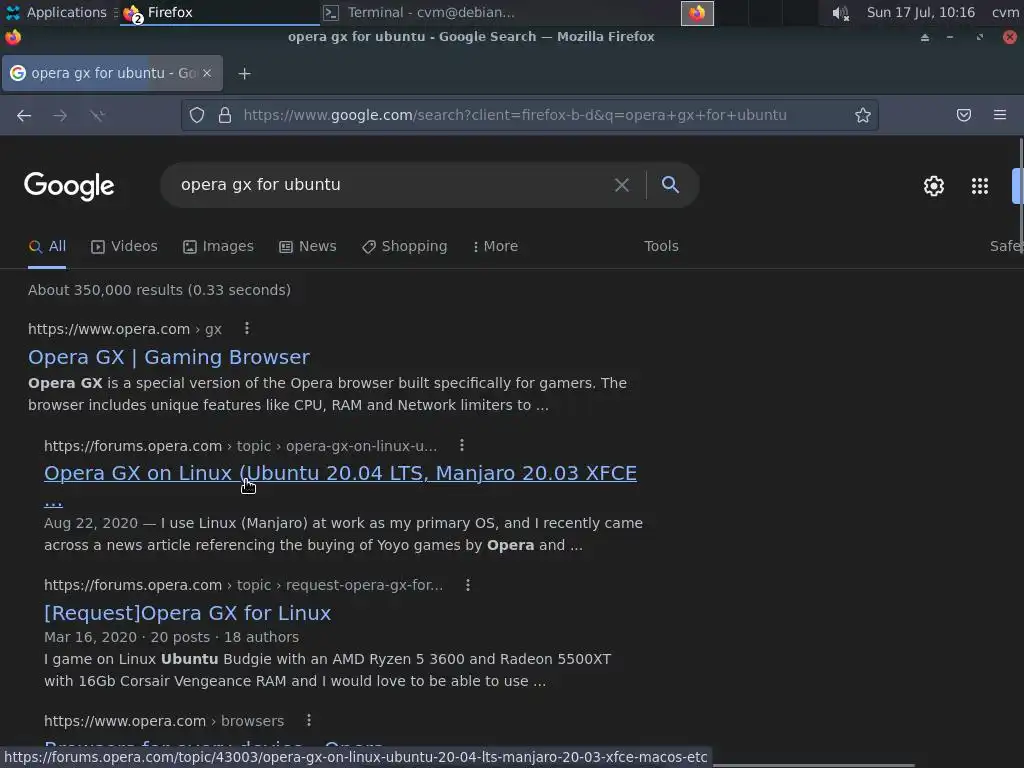Click the cvm user label in panel
Screen dimensions: 1024x768
[x=1005, y=12]
